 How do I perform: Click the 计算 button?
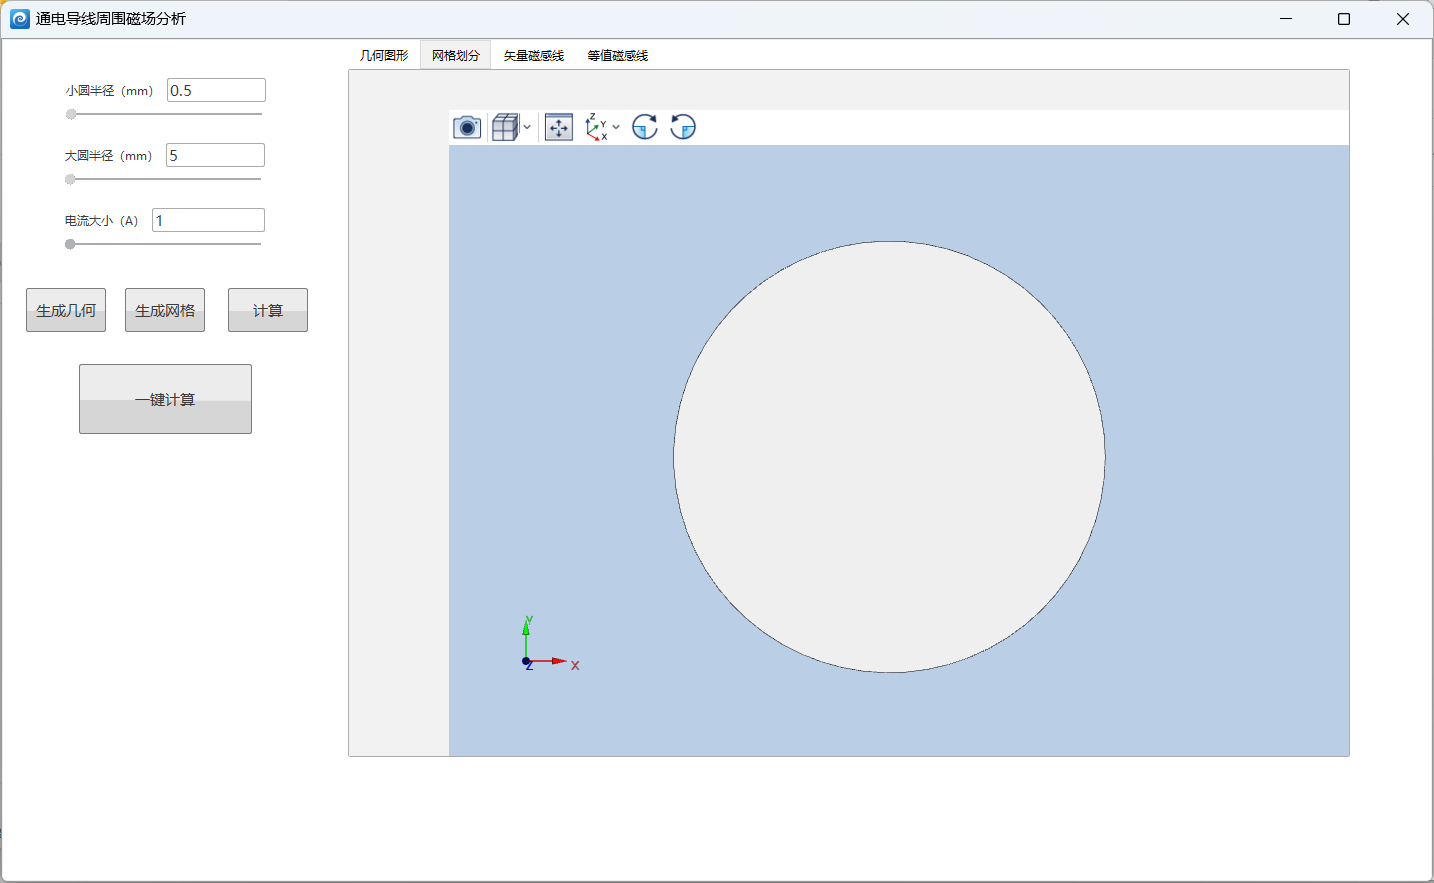click(x=268, y=310)
